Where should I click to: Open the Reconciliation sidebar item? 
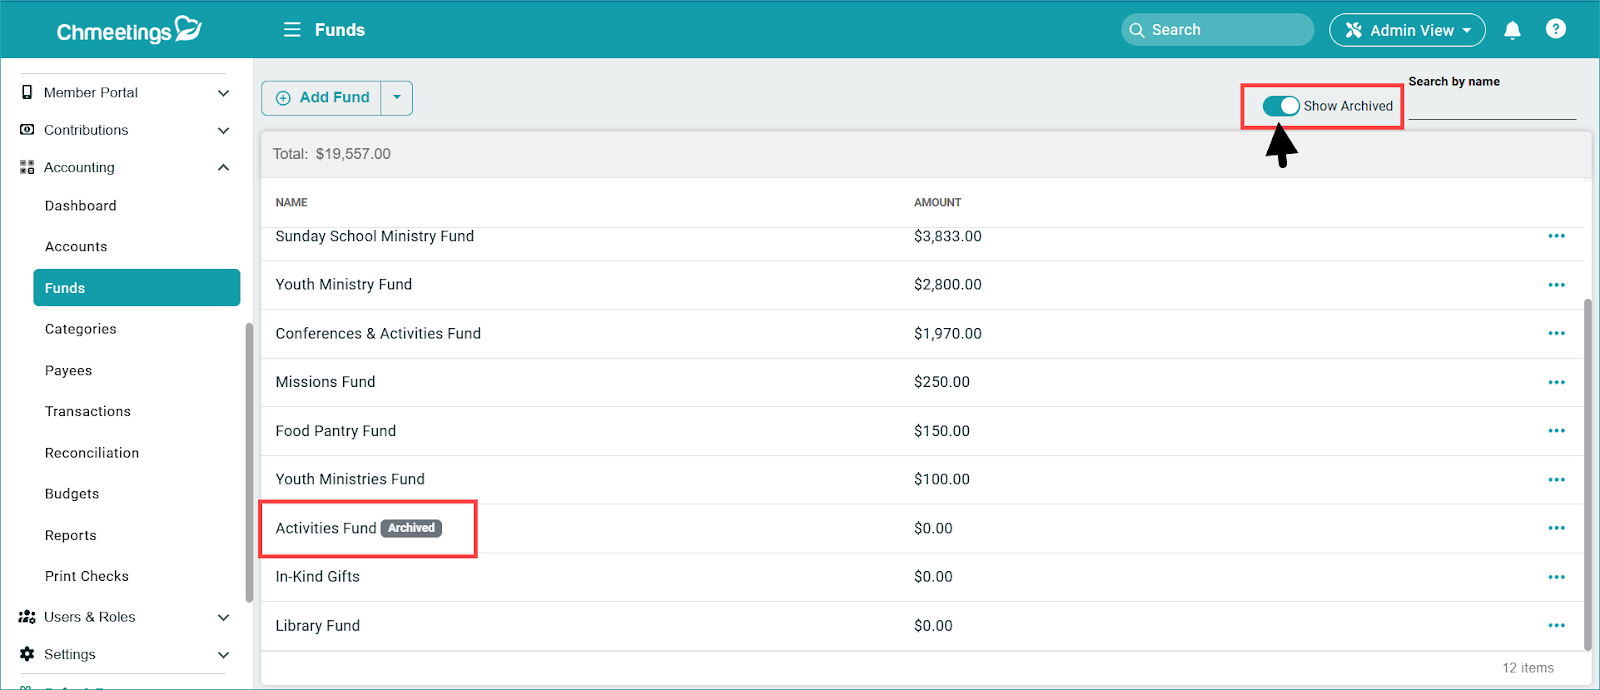click(92, 453)
